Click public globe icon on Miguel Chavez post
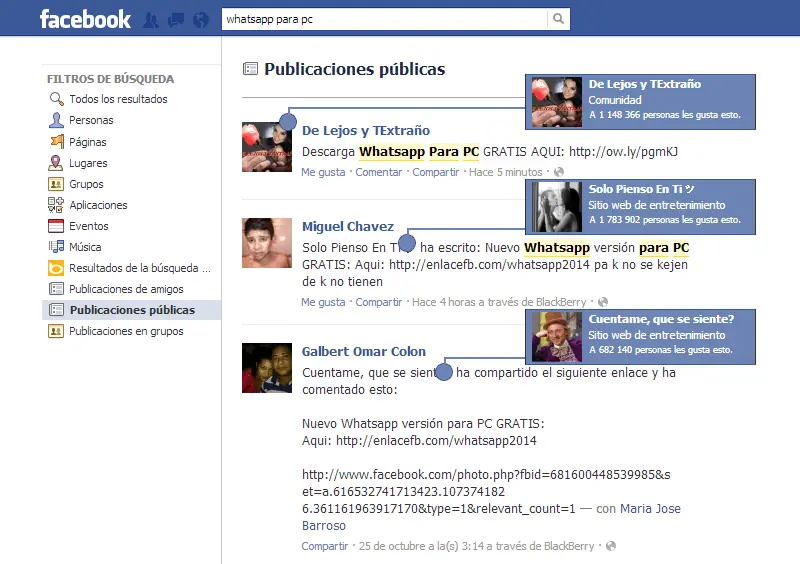Screen dimensions: 800x564 (x=603, y=302)
